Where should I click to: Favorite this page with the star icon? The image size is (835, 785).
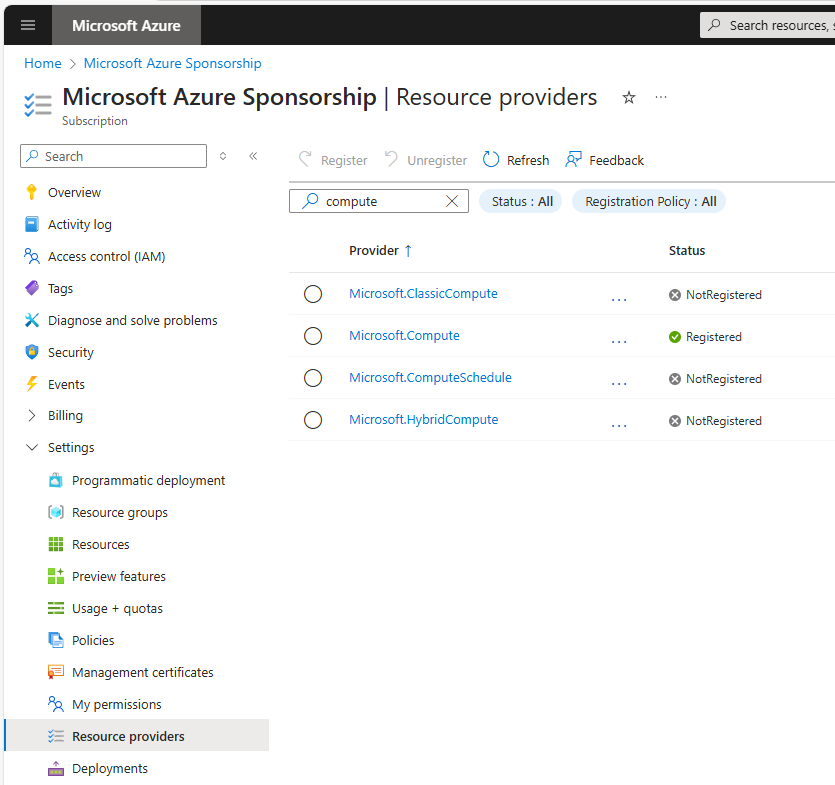pyautogui.click(x=629, y=97)
